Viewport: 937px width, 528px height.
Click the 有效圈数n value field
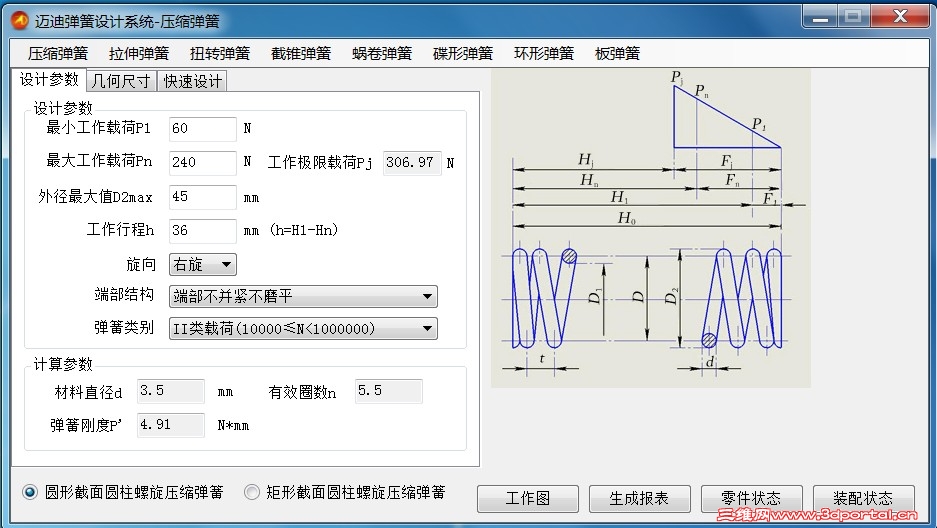coord(388,391)
